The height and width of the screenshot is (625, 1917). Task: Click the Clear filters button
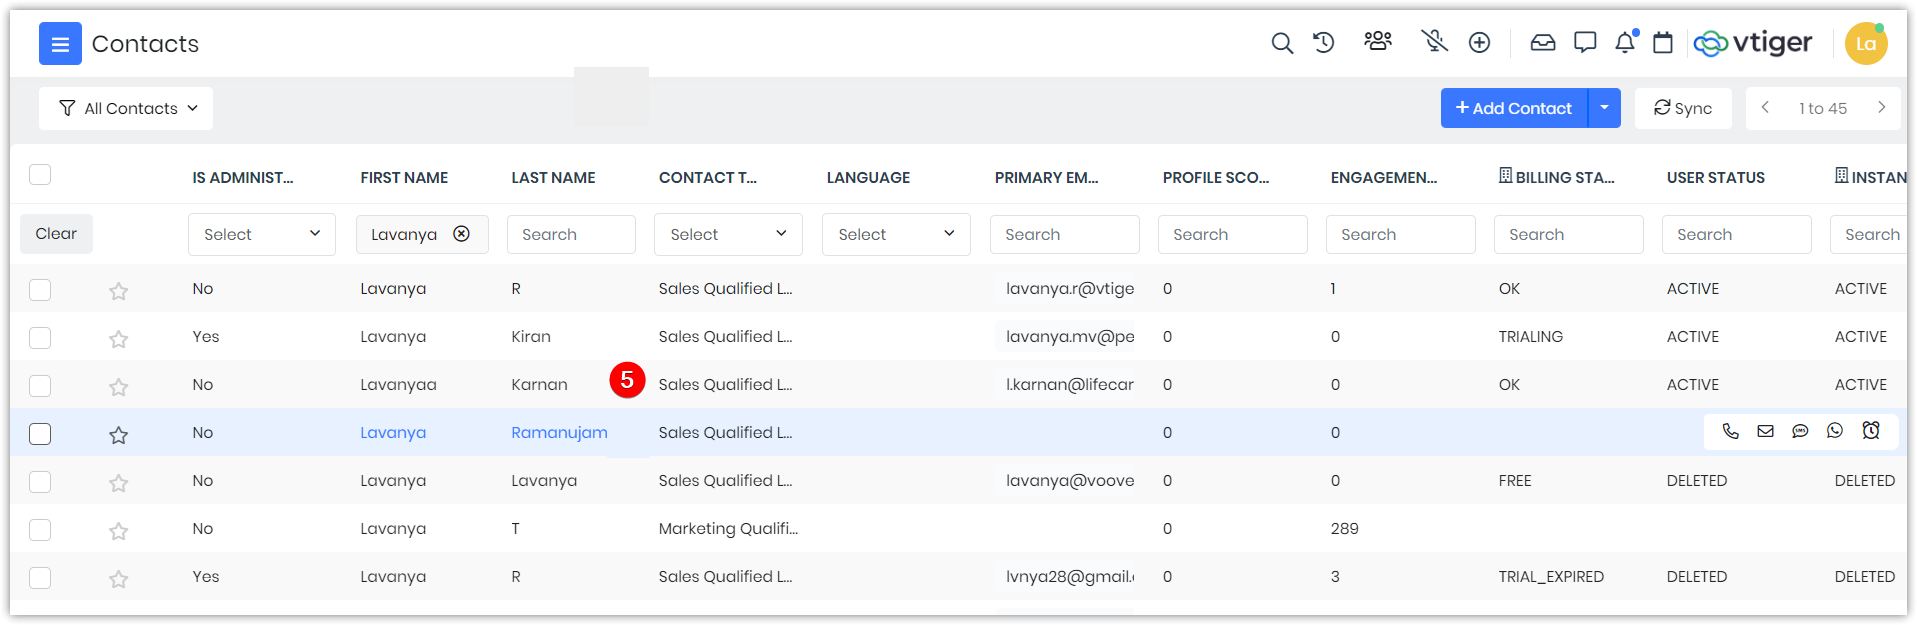tap(56, 233)
